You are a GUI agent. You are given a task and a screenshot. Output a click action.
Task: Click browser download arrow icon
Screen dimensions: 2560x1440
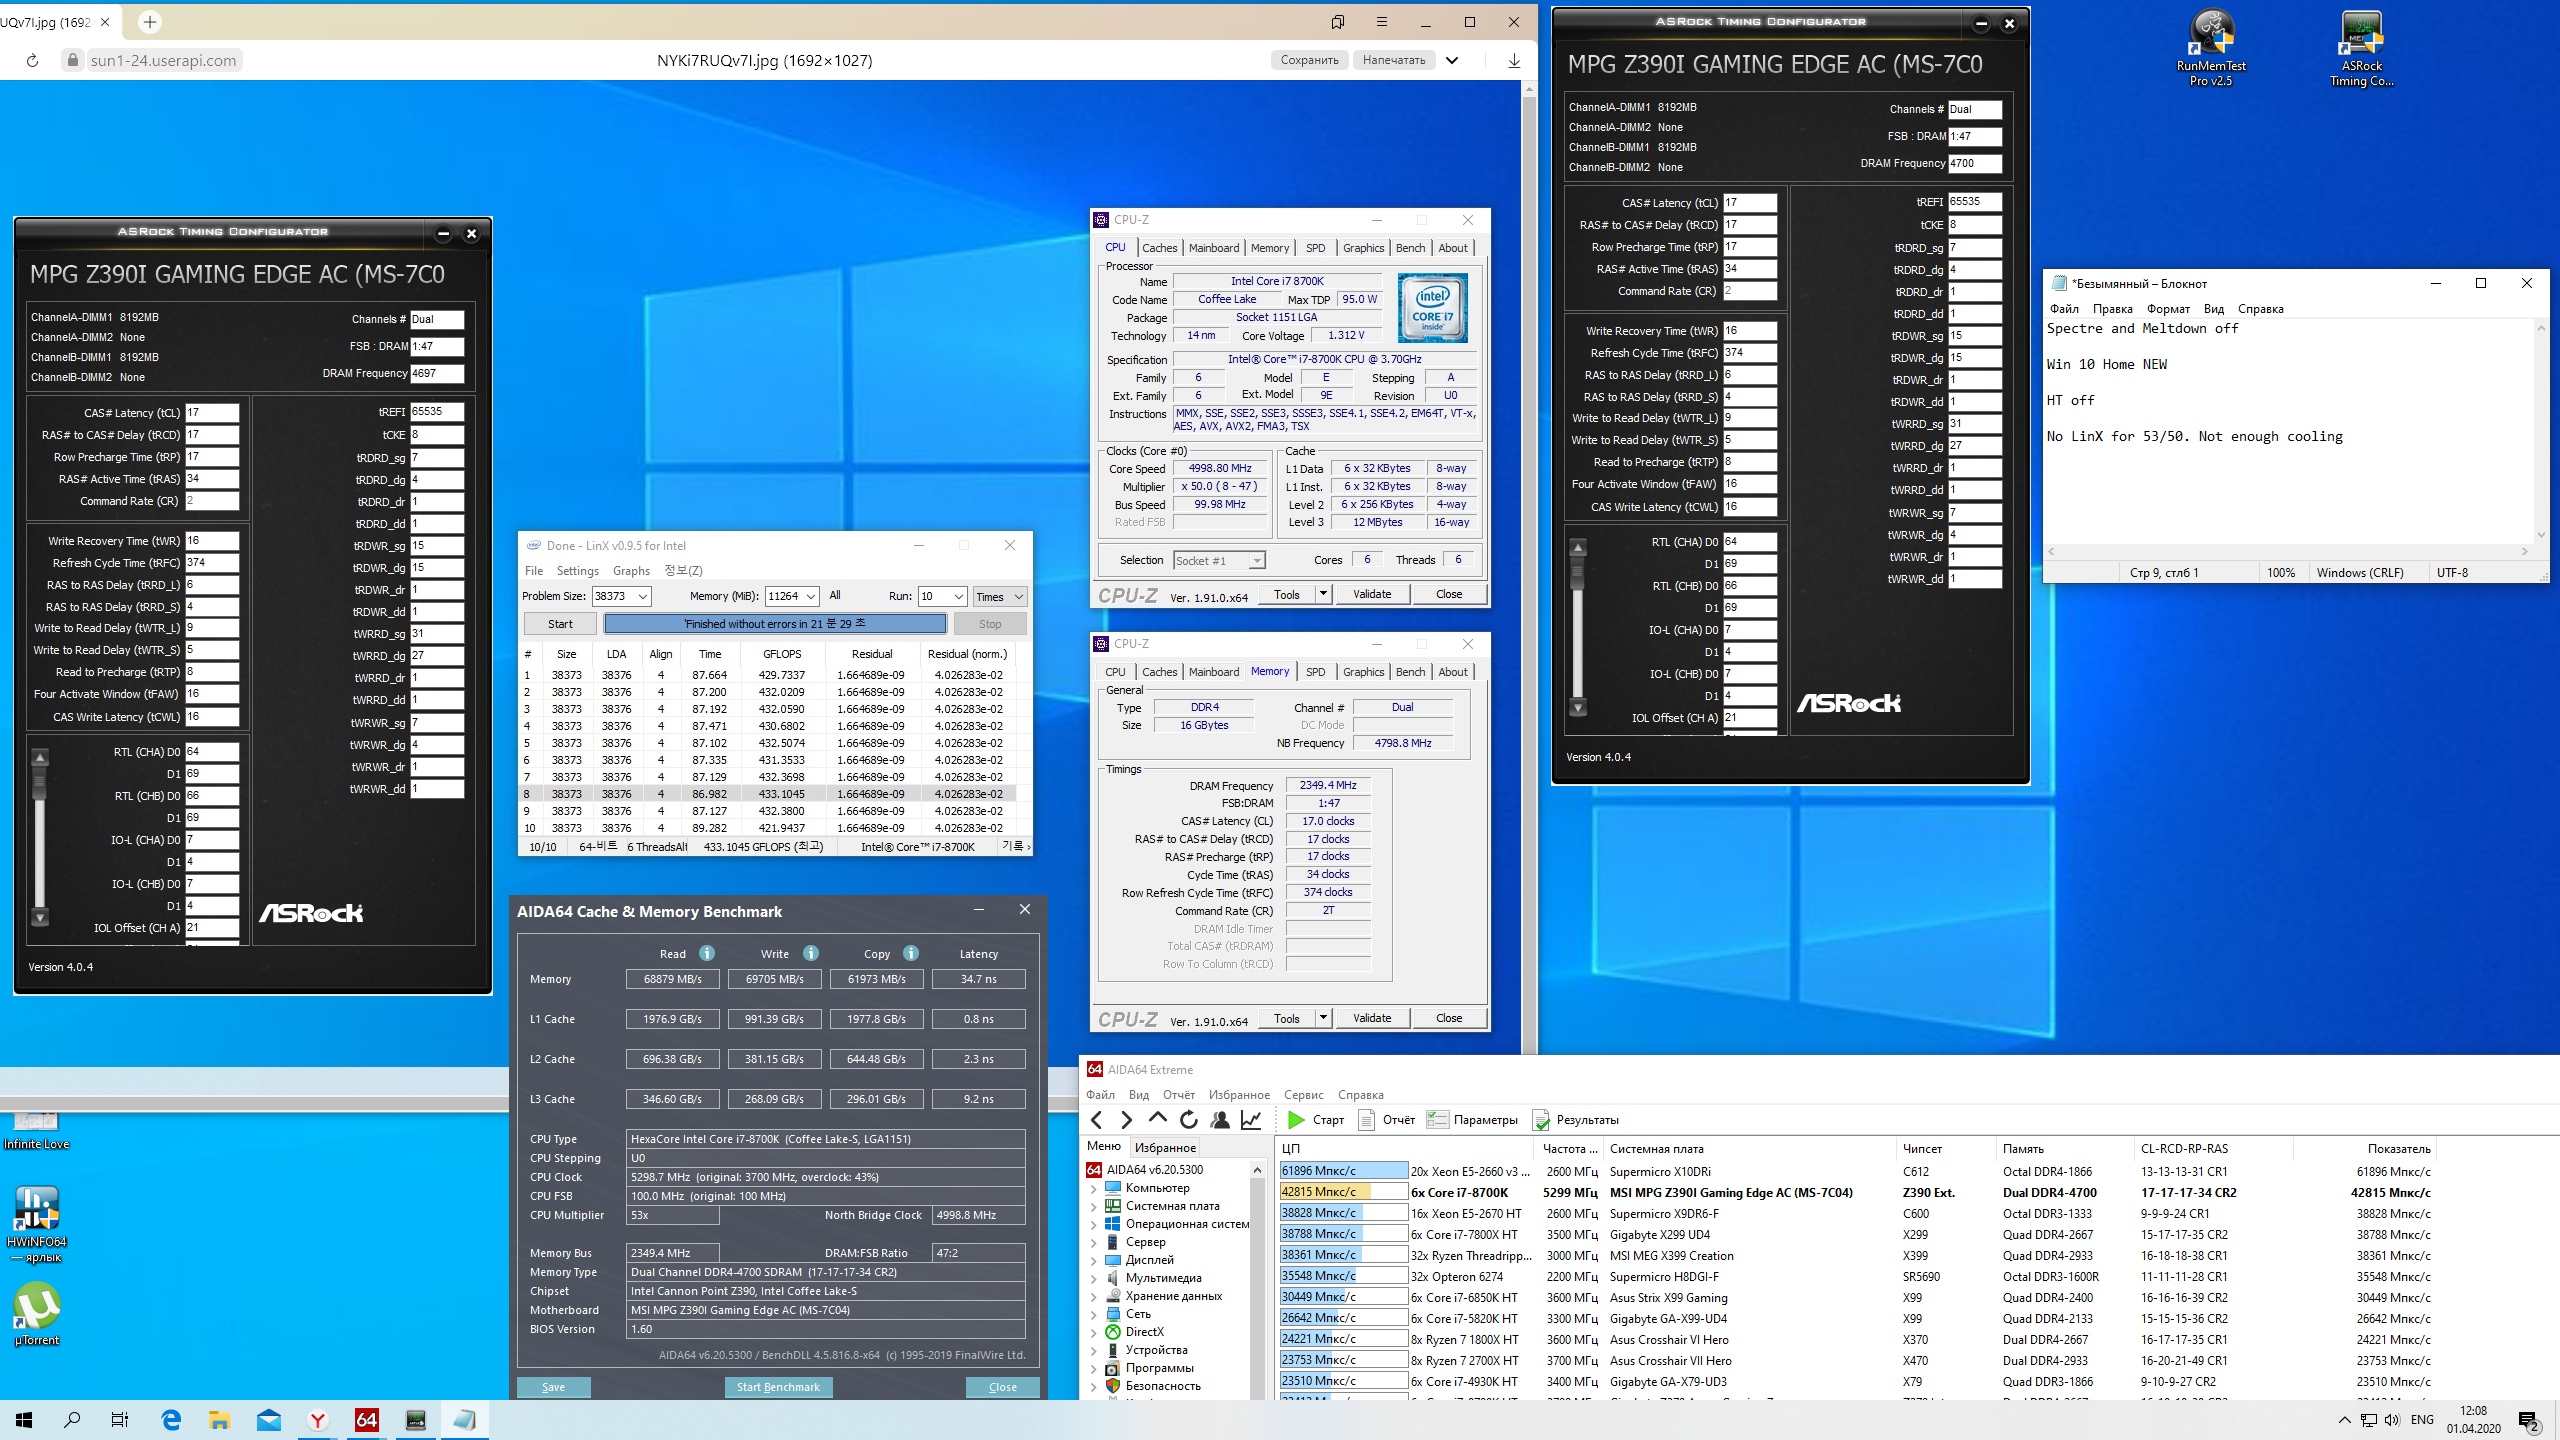coord(1514,60)
